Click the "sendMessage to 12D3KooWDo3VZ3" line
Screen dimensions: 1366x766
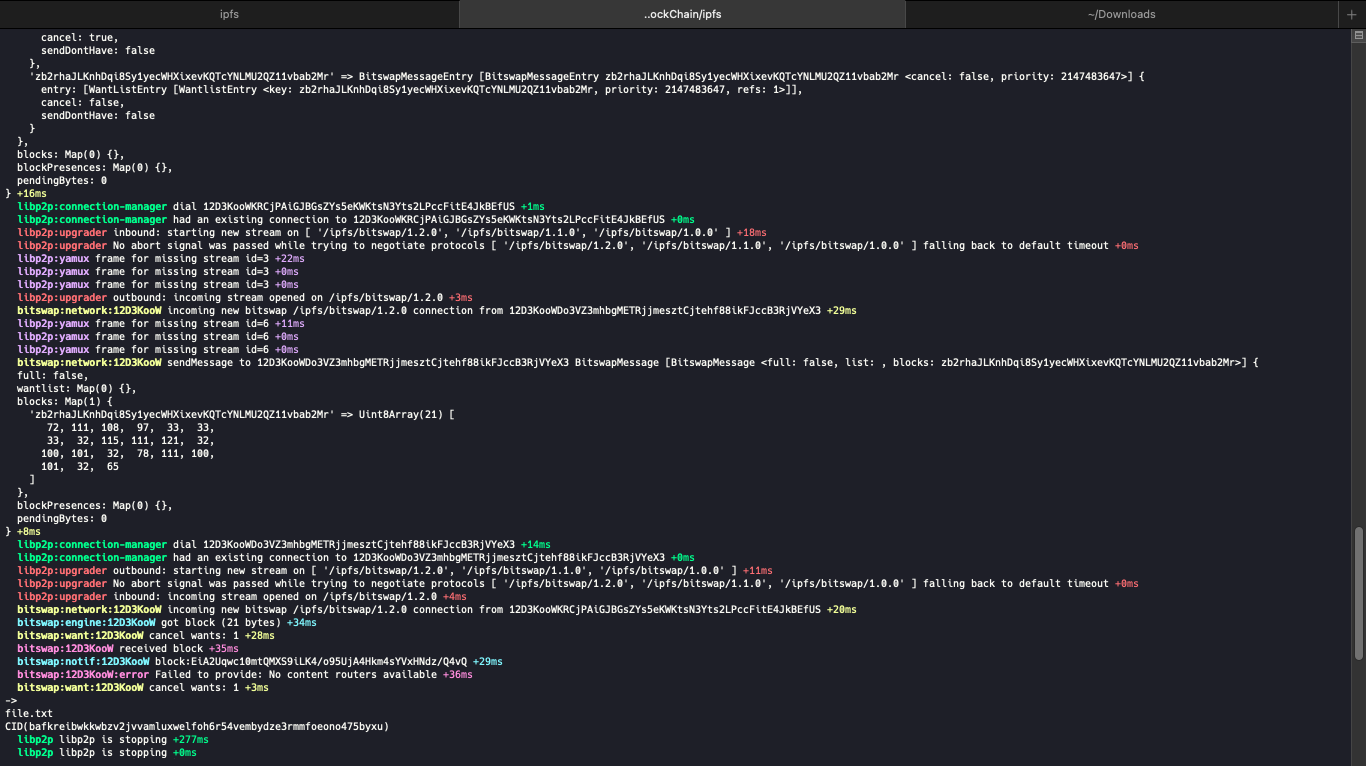tap(637, 362)
